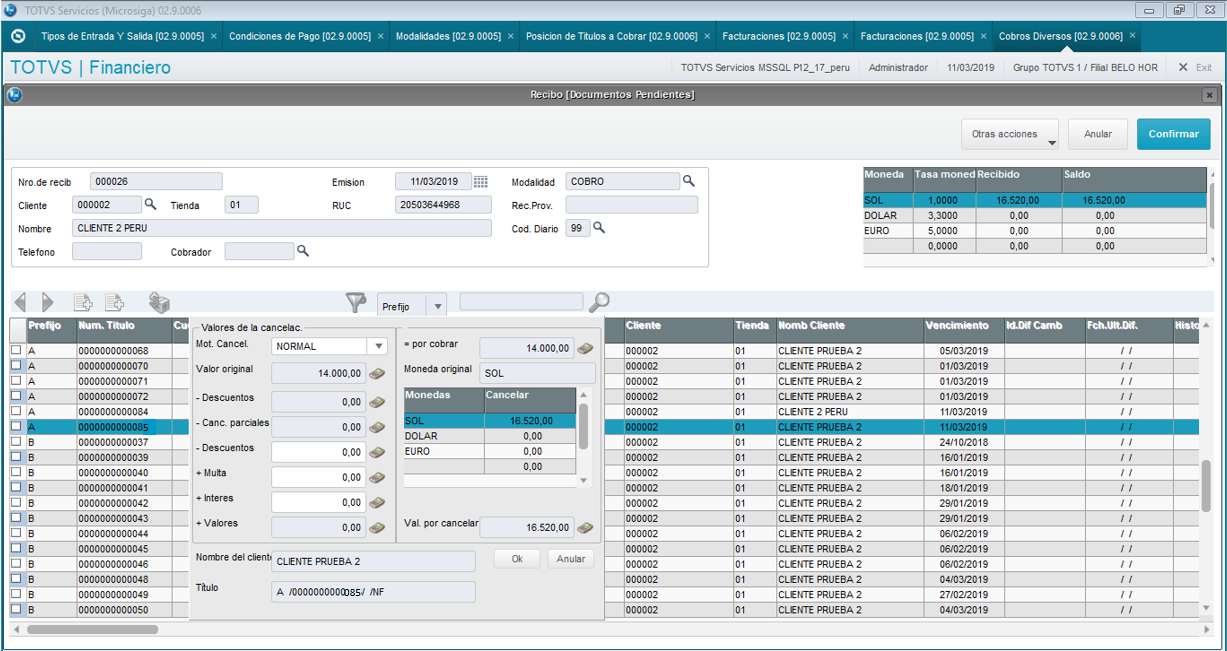Image resolution: width=1227 pixels, height=651 pixels.
Task: Open calculator beside the Interes field
Action: coord(377,502)
